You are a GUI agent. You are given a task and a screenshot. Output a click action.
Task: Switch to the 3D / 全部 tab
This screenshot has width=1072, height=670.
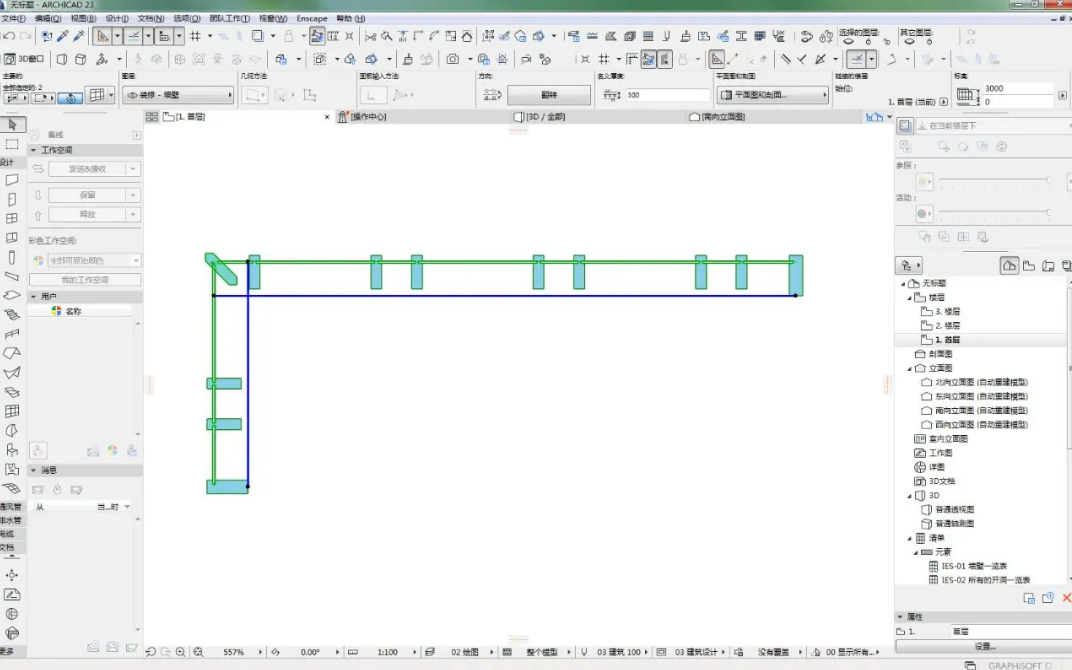click(x=540, y=117)
